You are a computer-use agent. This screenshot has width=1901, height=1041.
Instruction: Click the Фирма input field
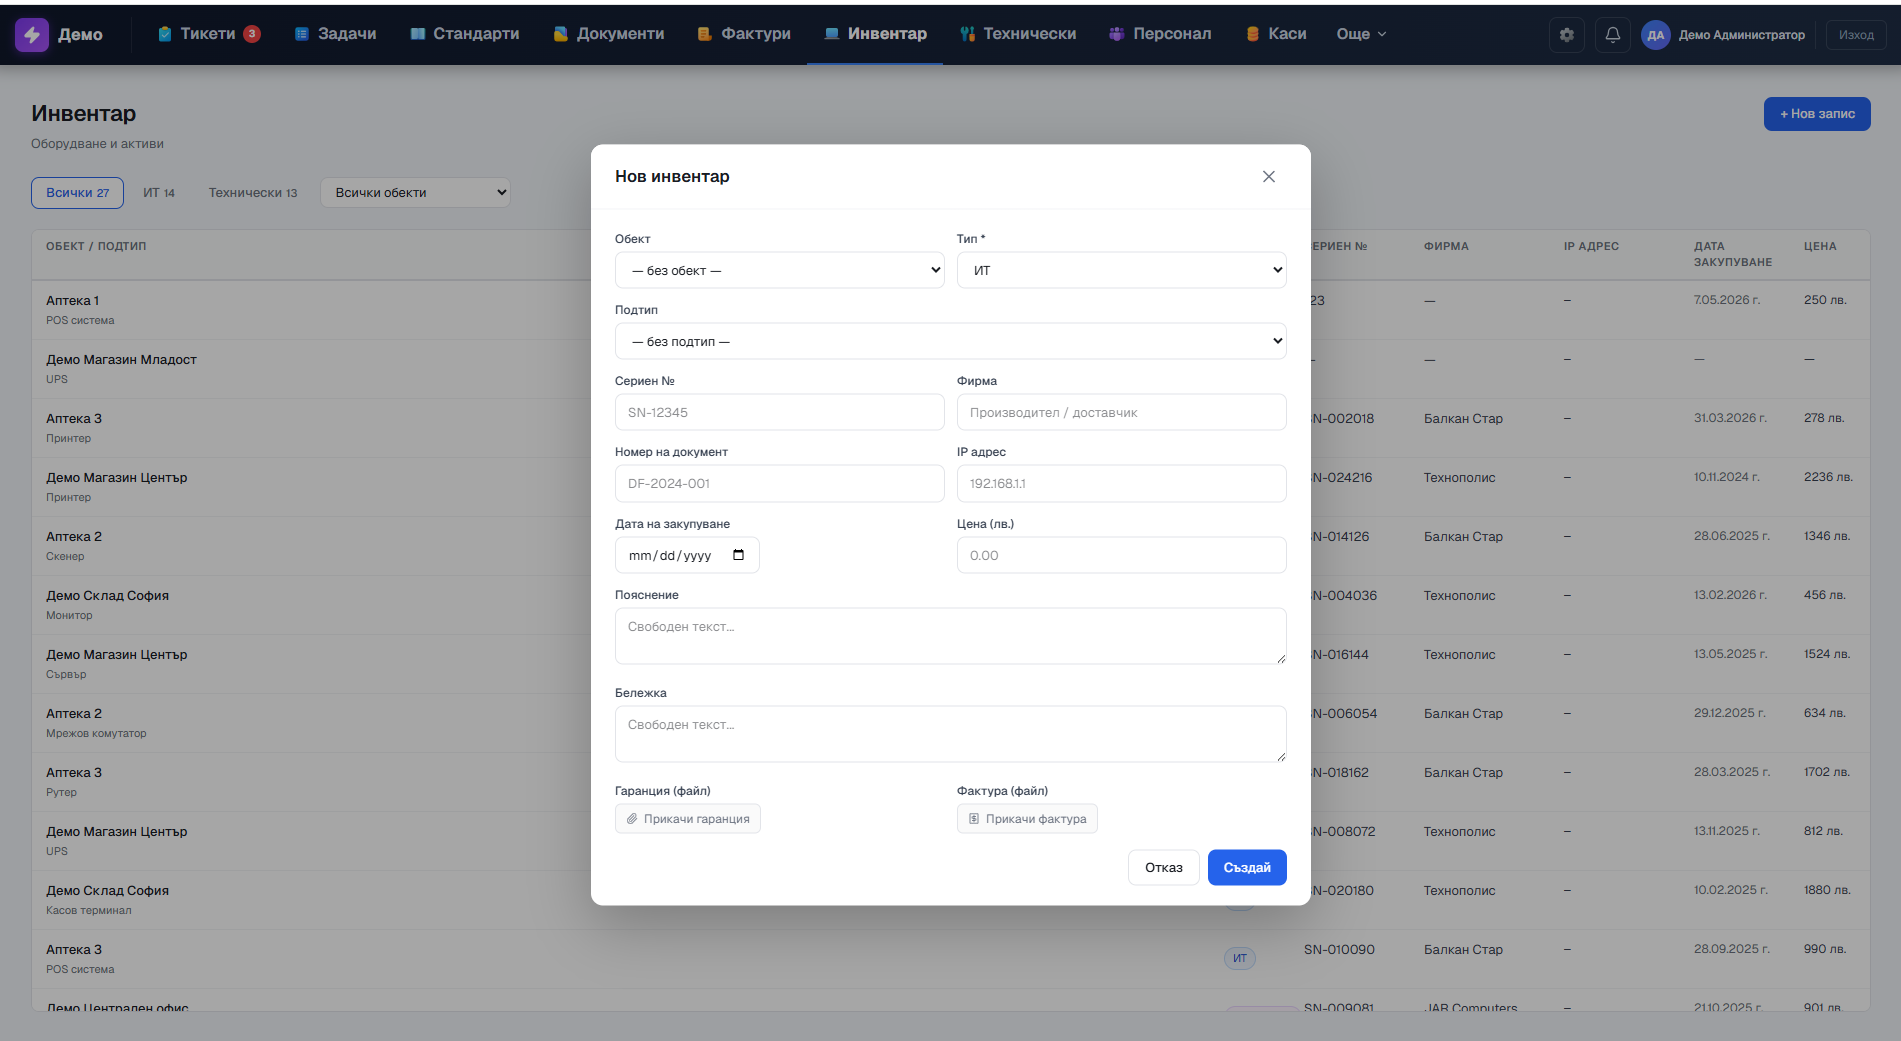pos(1121,412)
